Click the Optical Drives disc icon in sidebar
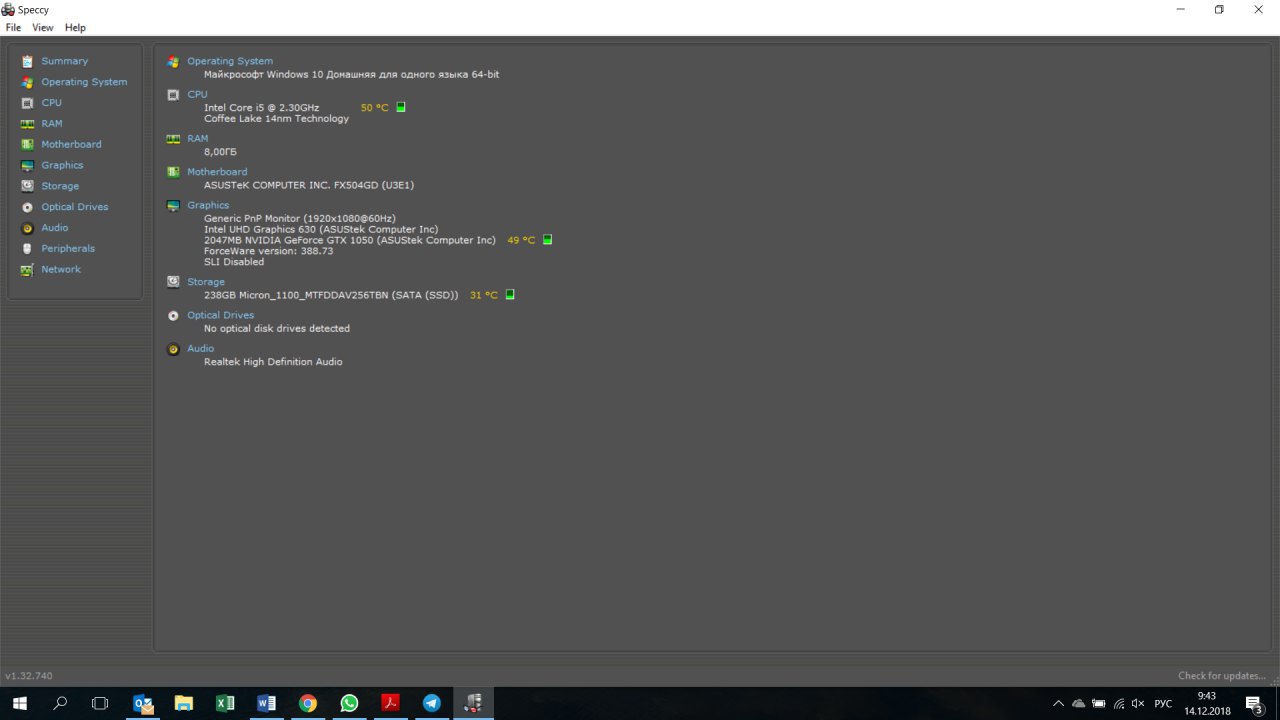The height and width of the screenshot is (720, 1280). (27, 207)
